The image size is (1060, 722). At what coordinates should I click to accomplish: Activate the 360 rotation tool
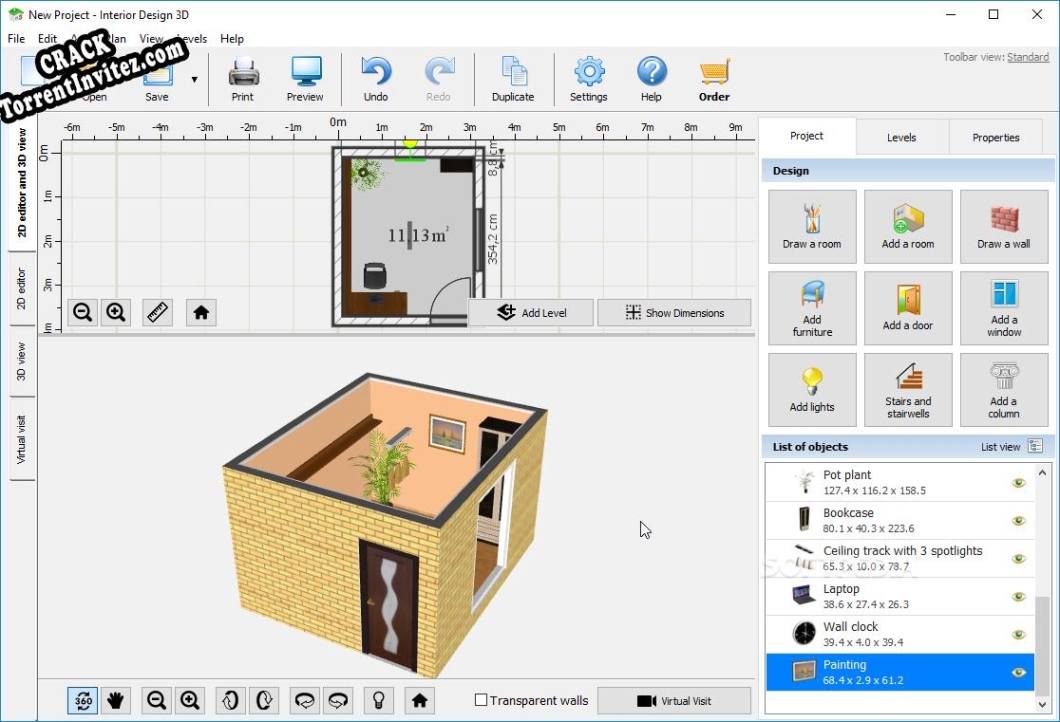[82, 700]
